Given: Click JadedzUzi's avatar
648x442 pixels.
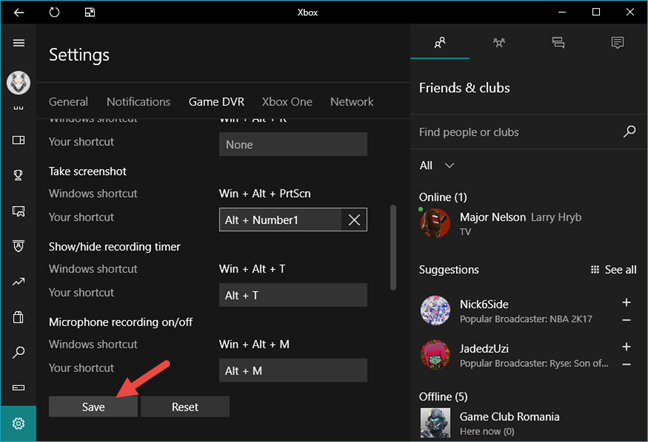Looking at the screenshot, I should click(435, 355).
